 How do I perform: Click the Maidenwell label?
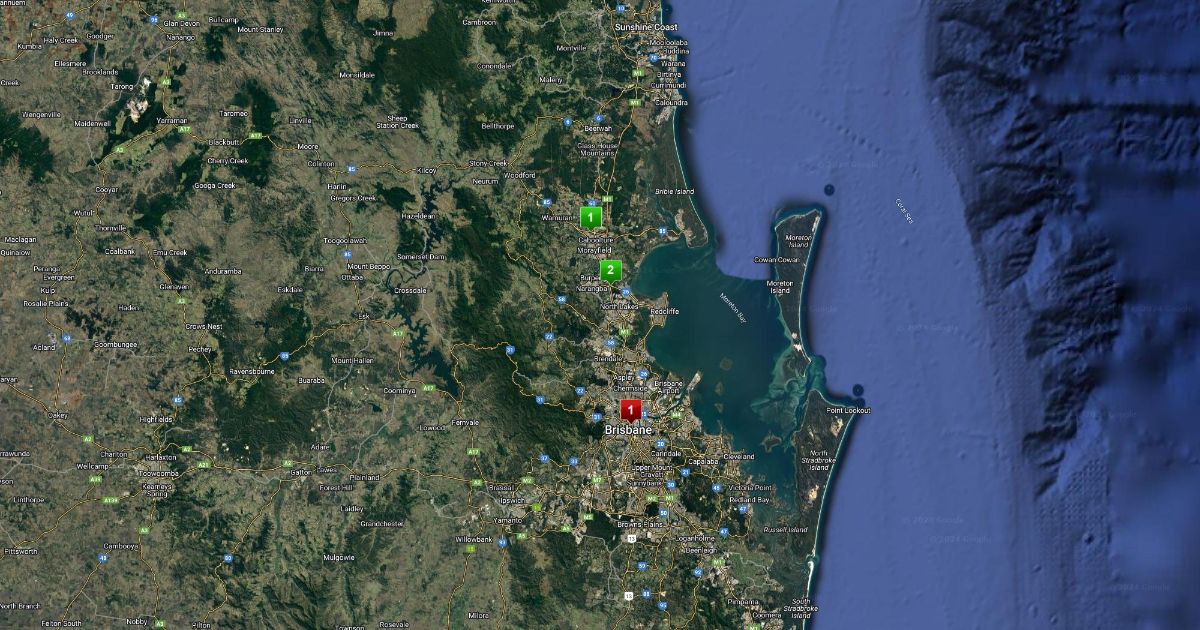[92, 124]
